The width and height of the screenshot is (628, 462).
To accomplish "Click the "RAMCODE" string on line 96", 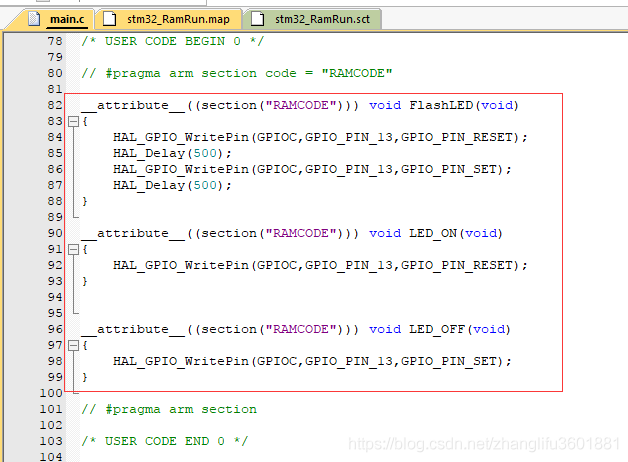I will click(301, 329).
